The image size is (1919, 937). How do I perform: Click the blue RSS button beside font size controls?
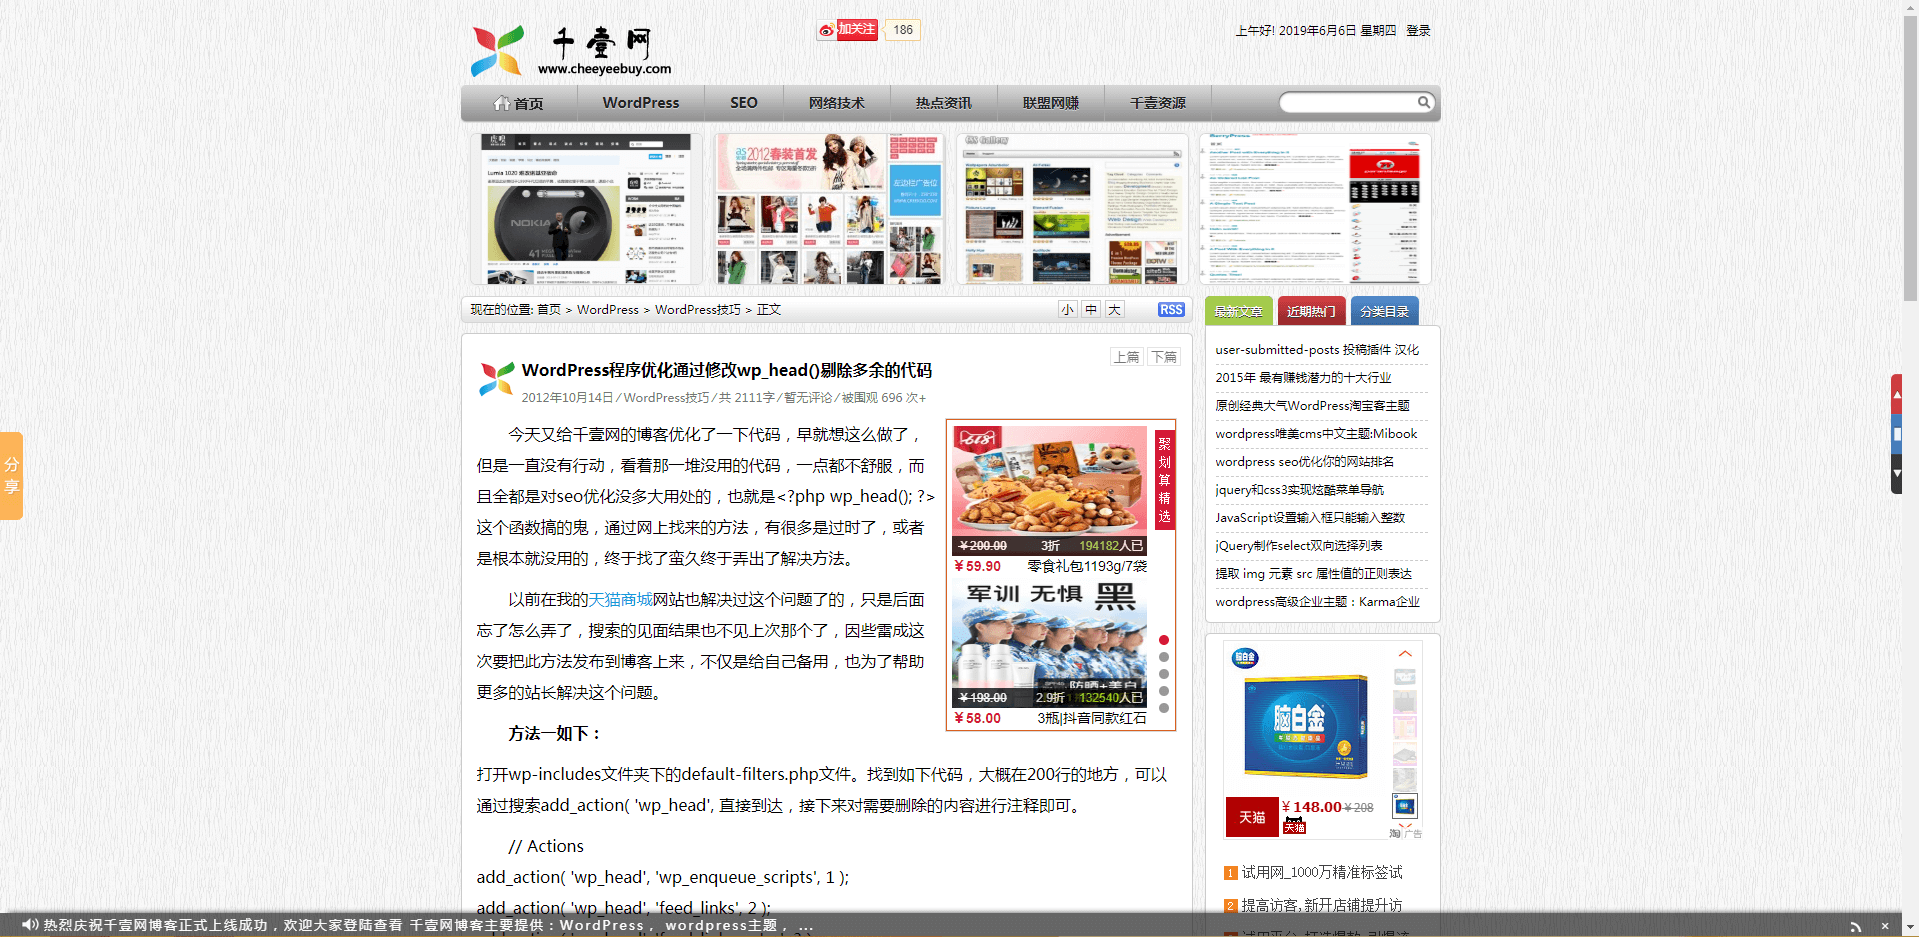click(x=1170, y=309)
